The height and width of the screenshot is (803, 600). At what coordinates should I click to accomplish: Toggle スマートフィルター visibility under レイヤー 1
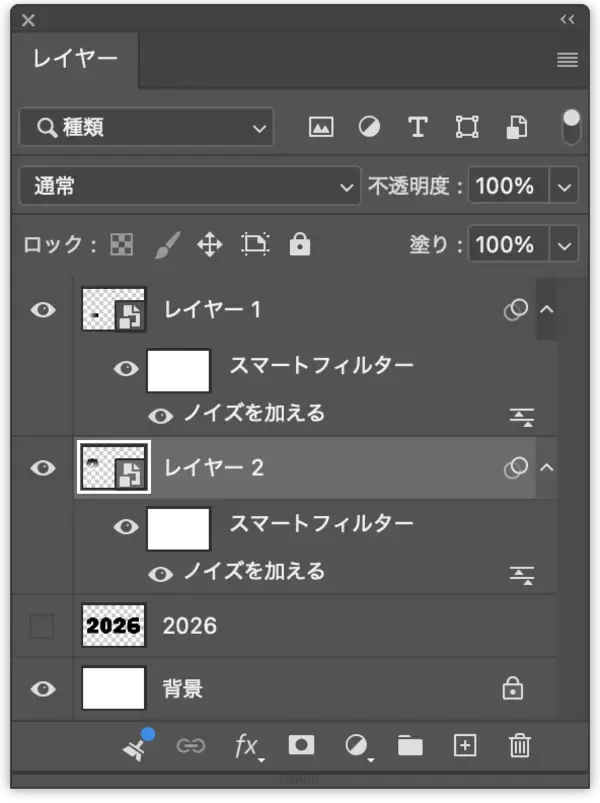[x=126, y=369]
